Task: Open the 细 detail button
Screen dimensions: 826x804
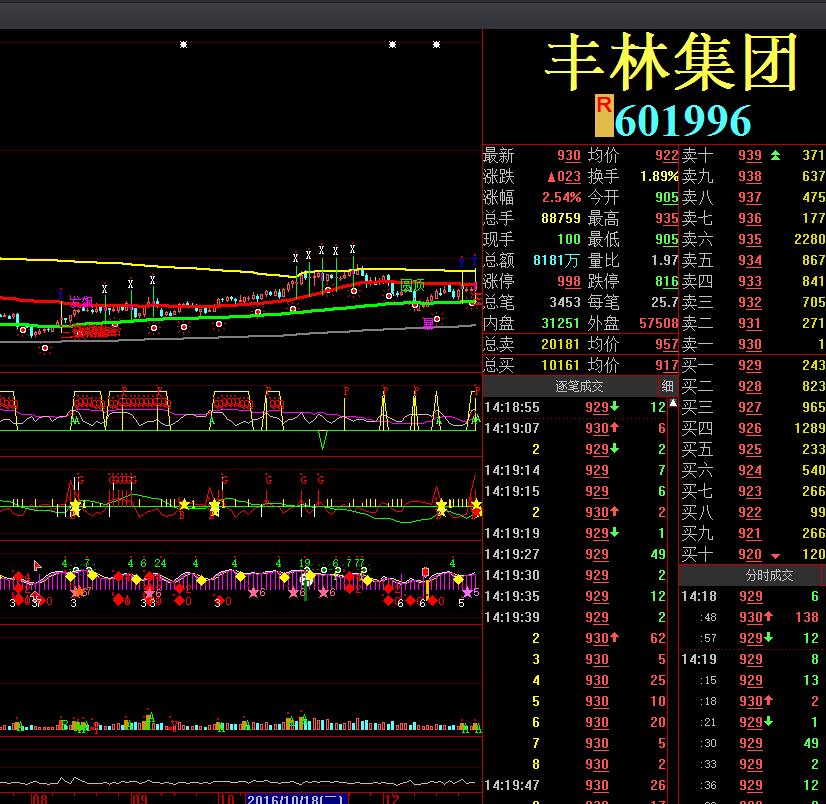Action: coord(667,386)
